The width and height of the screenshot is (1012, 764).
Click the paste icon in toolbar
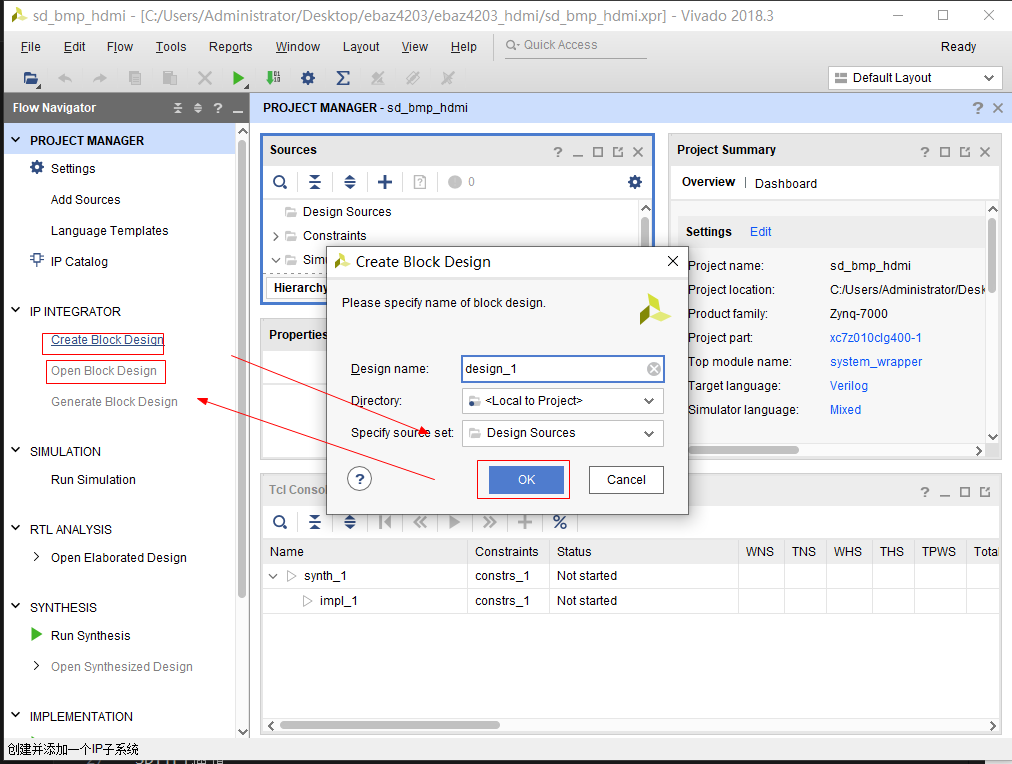pos(170,78)
